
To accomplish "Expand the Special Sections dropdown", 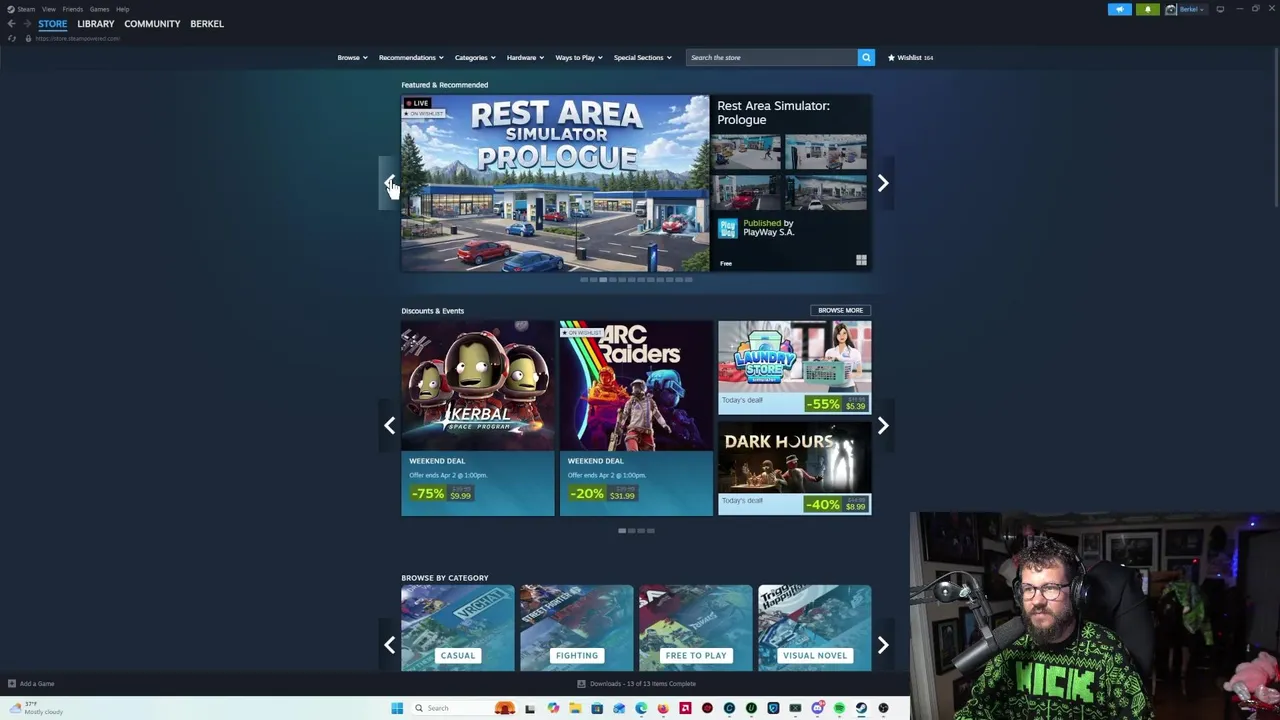I will point(642,58).
